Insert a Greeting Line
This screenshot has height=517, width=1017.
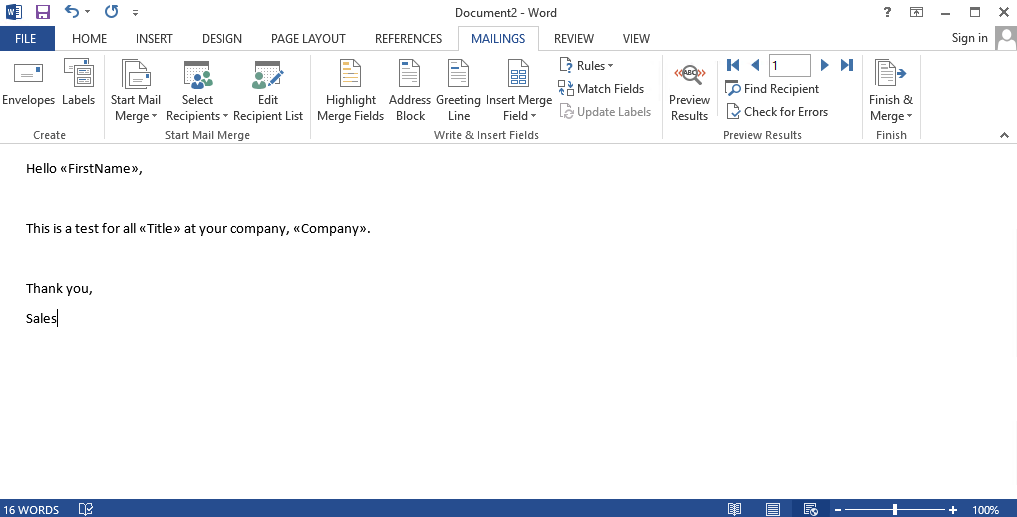click(459, 90)
